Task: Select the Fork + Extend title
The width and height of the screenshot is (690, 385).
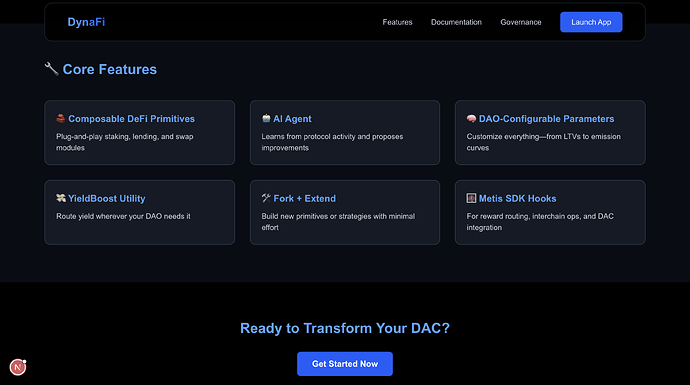Action: click(305, 198)
